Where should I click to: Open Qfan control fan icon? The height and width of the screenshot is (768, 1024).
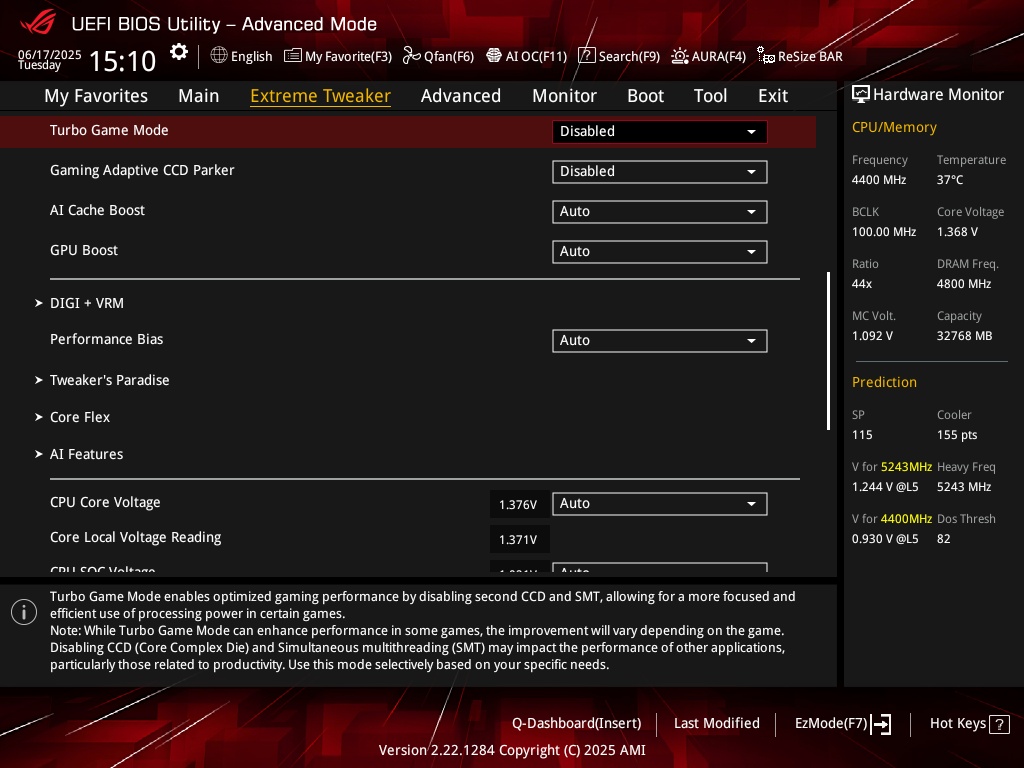tap(411, 56)
